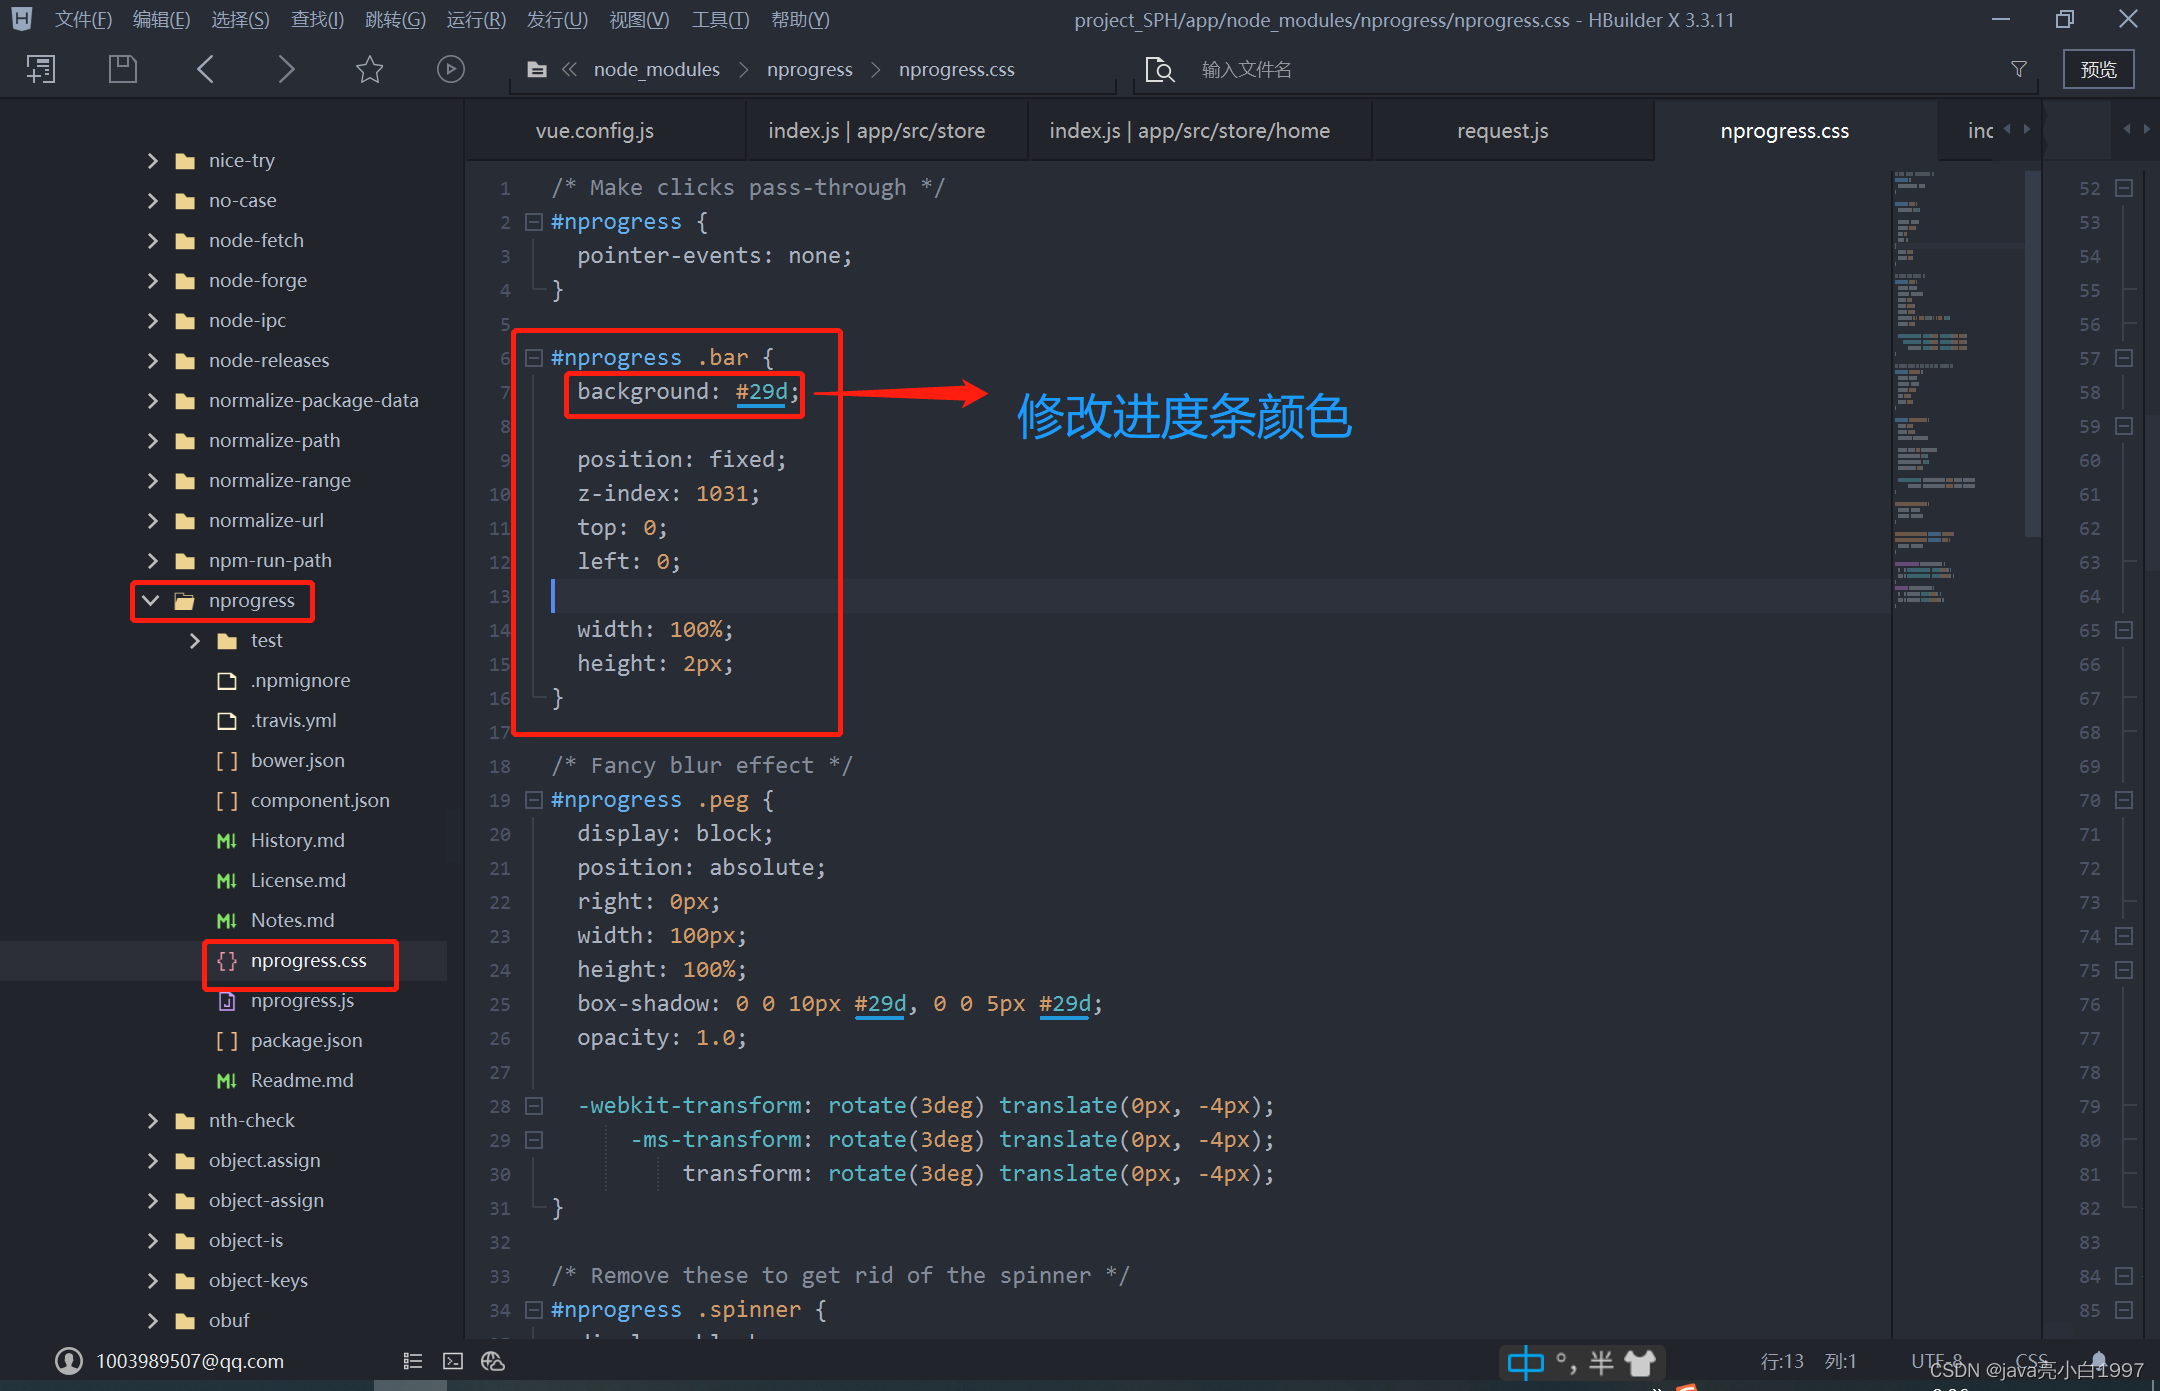Click the UTF-8 encoding status bar item

[x=1936, y=1361]
